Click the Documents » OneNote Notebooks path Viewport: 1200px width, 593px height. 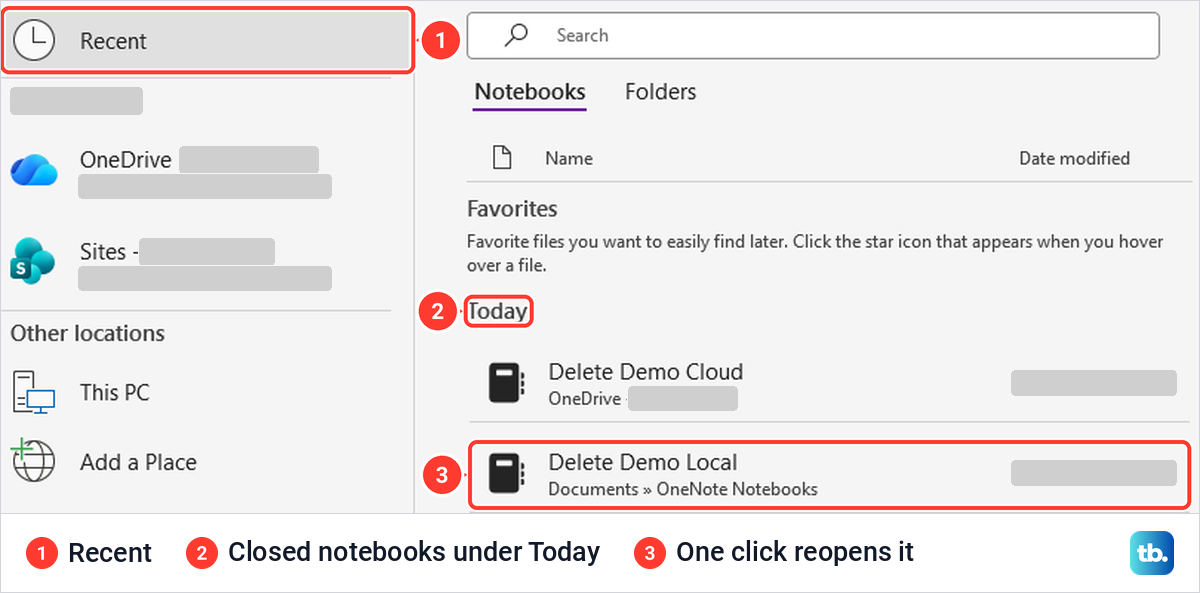[683, 489]
